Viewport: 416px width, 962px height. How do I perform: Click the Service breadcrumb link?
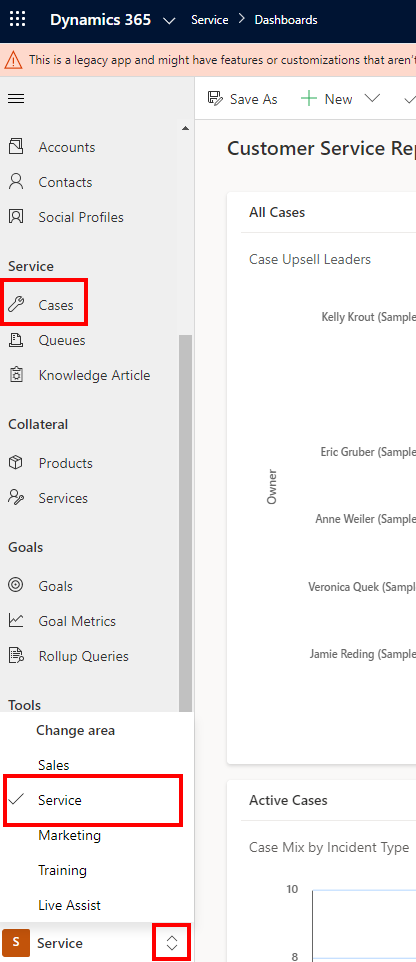(209, 20)
